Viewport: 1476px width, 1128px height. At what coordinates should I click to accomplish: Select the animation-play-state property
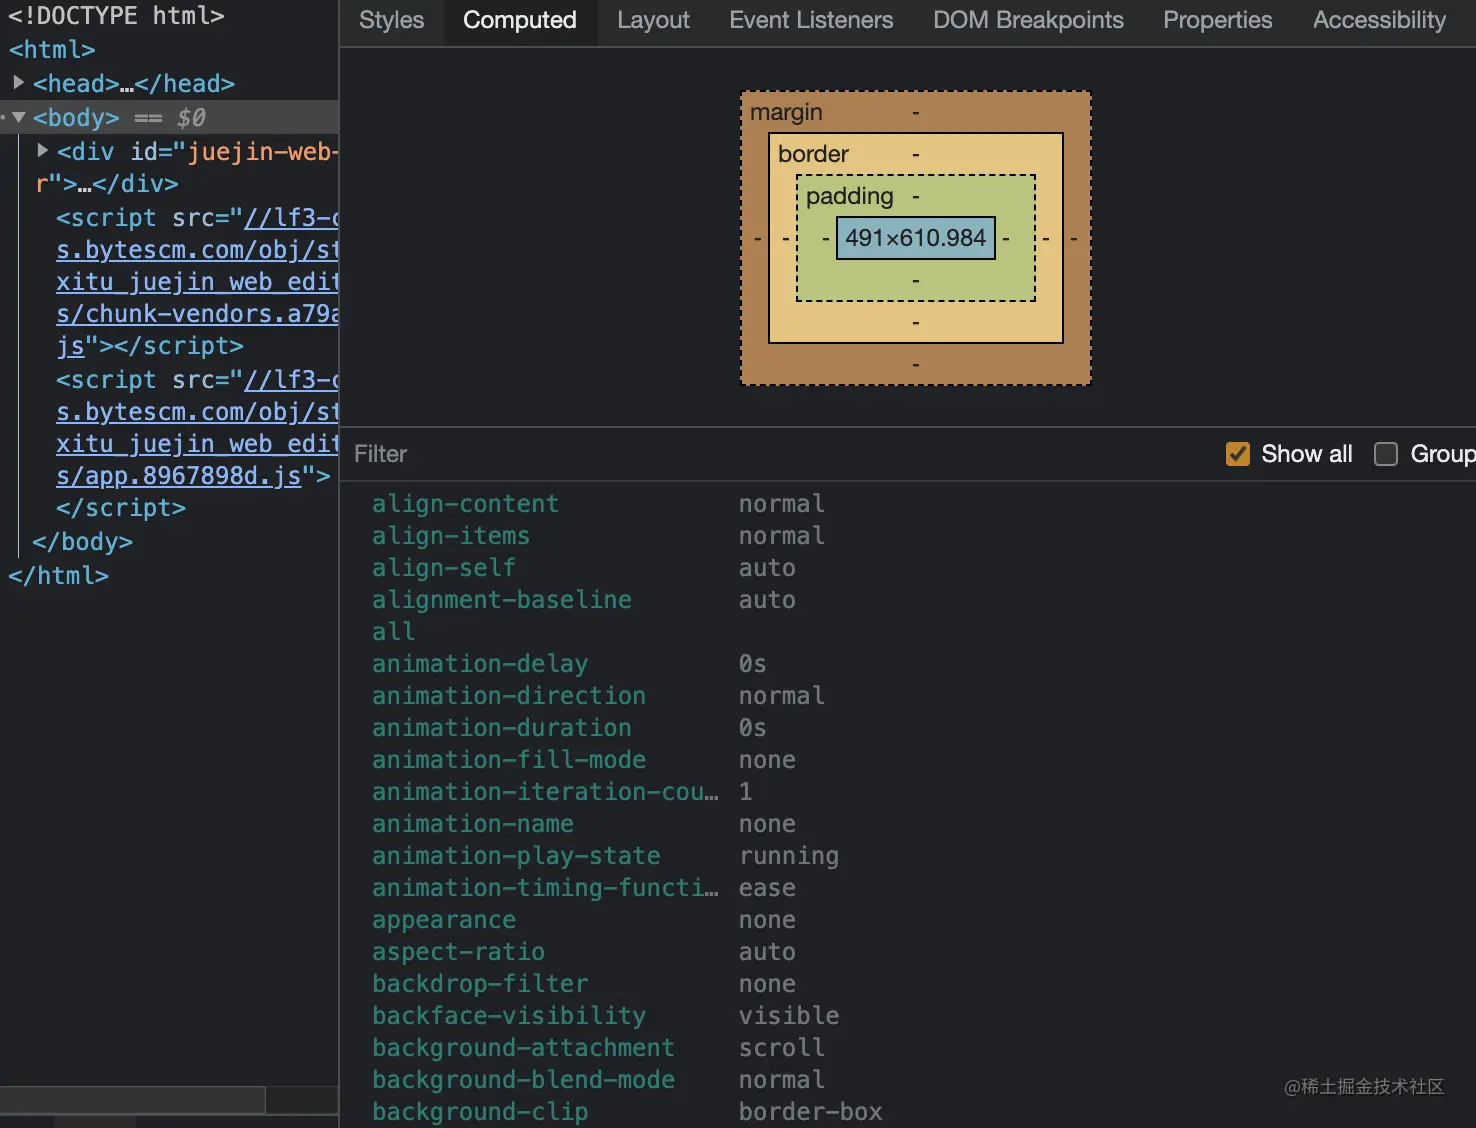pyautogui.click(x=516, y=856)
